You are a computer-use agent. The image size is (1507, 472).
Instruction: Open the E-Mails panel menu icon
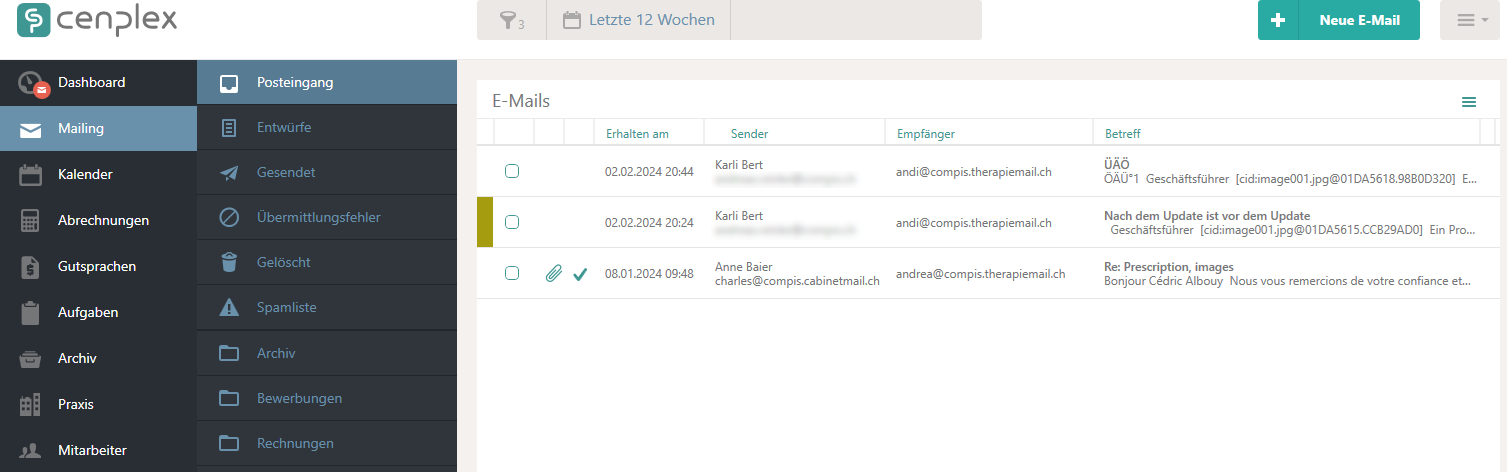(1469, 102)
